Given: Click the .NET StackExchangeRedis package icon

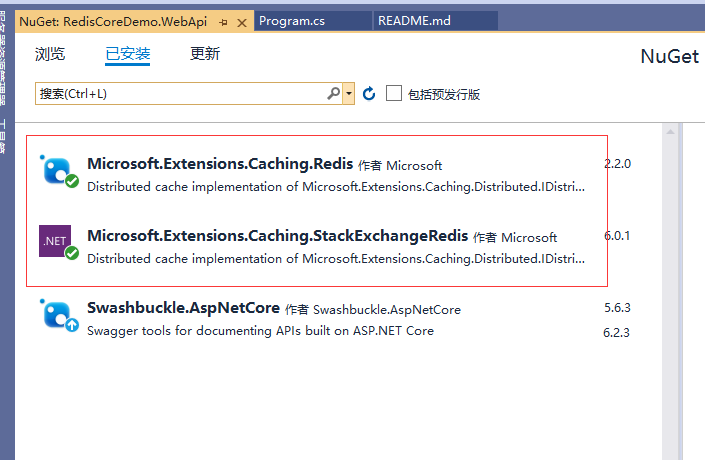Looking at the screenshot, I should pos(59,242).
